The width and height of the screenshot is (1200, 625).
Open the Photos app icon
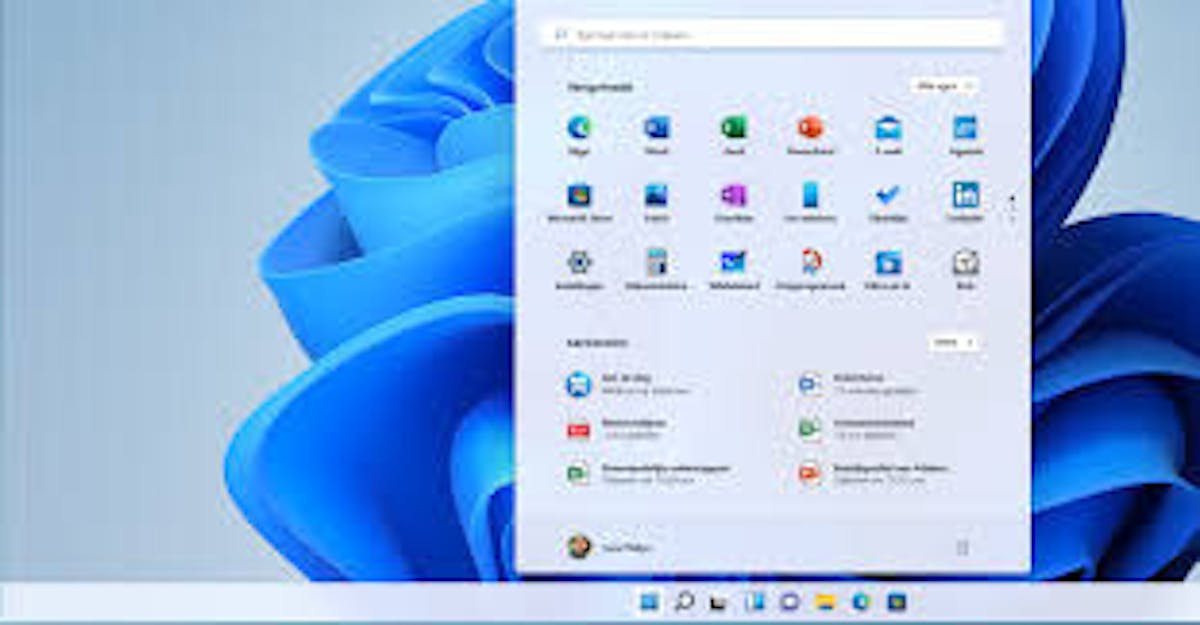point(656,195)
